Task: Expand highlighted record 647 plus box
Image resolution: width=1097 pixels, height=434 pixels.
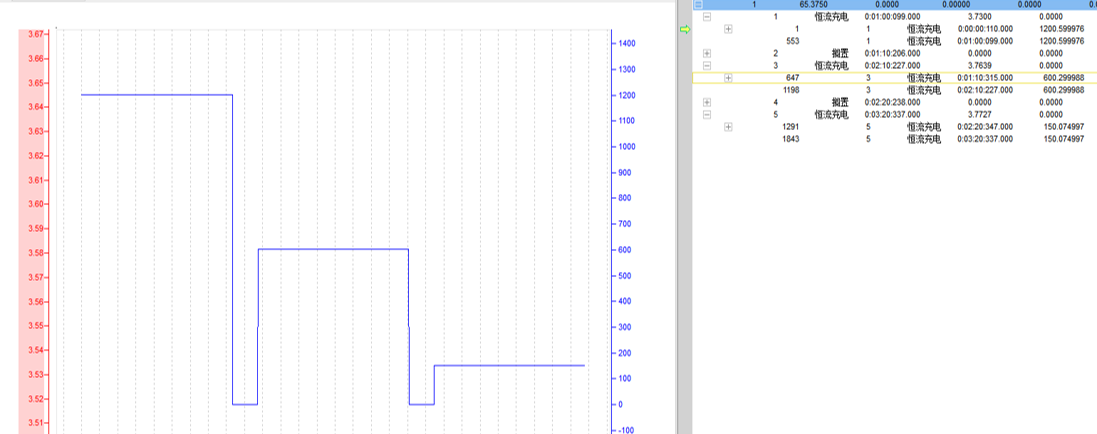Action: (728, 77)
